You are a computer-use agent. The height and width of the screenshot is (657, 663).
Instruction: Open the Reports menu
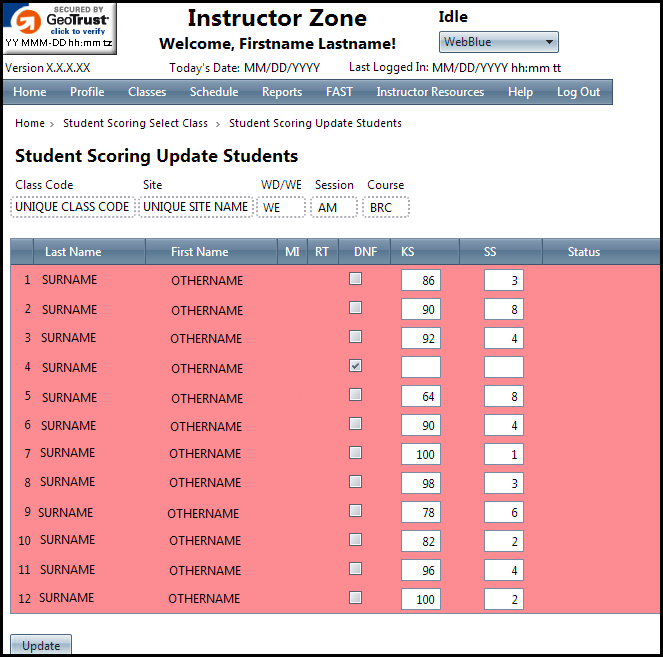click(282, 92)
